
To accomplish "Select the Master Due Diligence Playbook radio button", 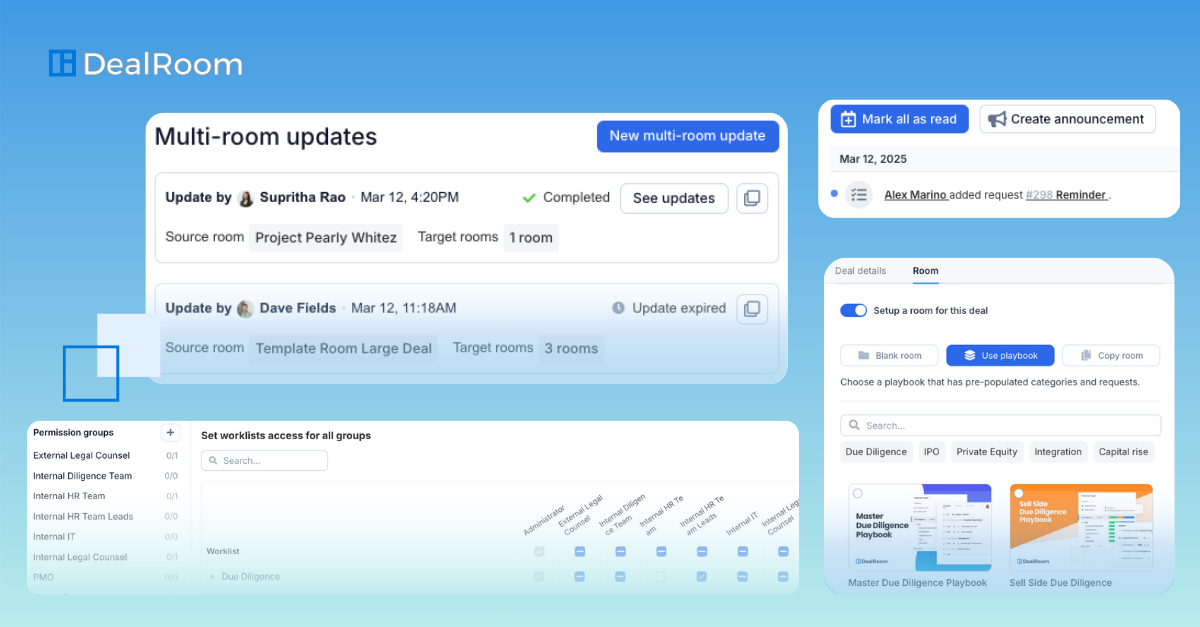I will coord(857,493).
